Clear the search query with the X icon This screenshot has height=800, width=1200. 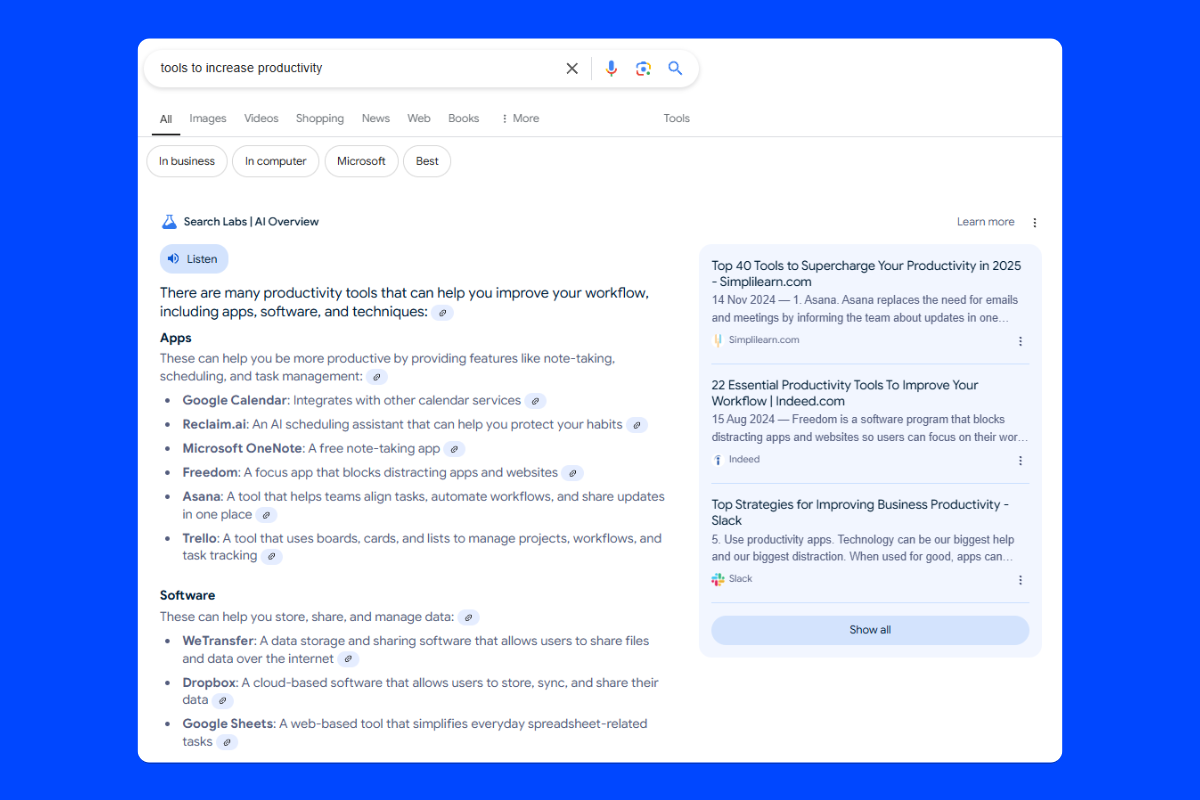tap(572, 68)
